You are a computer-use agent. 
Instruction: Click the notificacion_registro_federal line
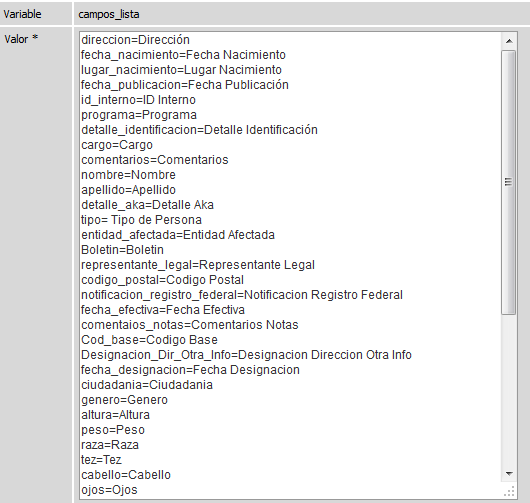pyautogui.click(x=242, y=295)
